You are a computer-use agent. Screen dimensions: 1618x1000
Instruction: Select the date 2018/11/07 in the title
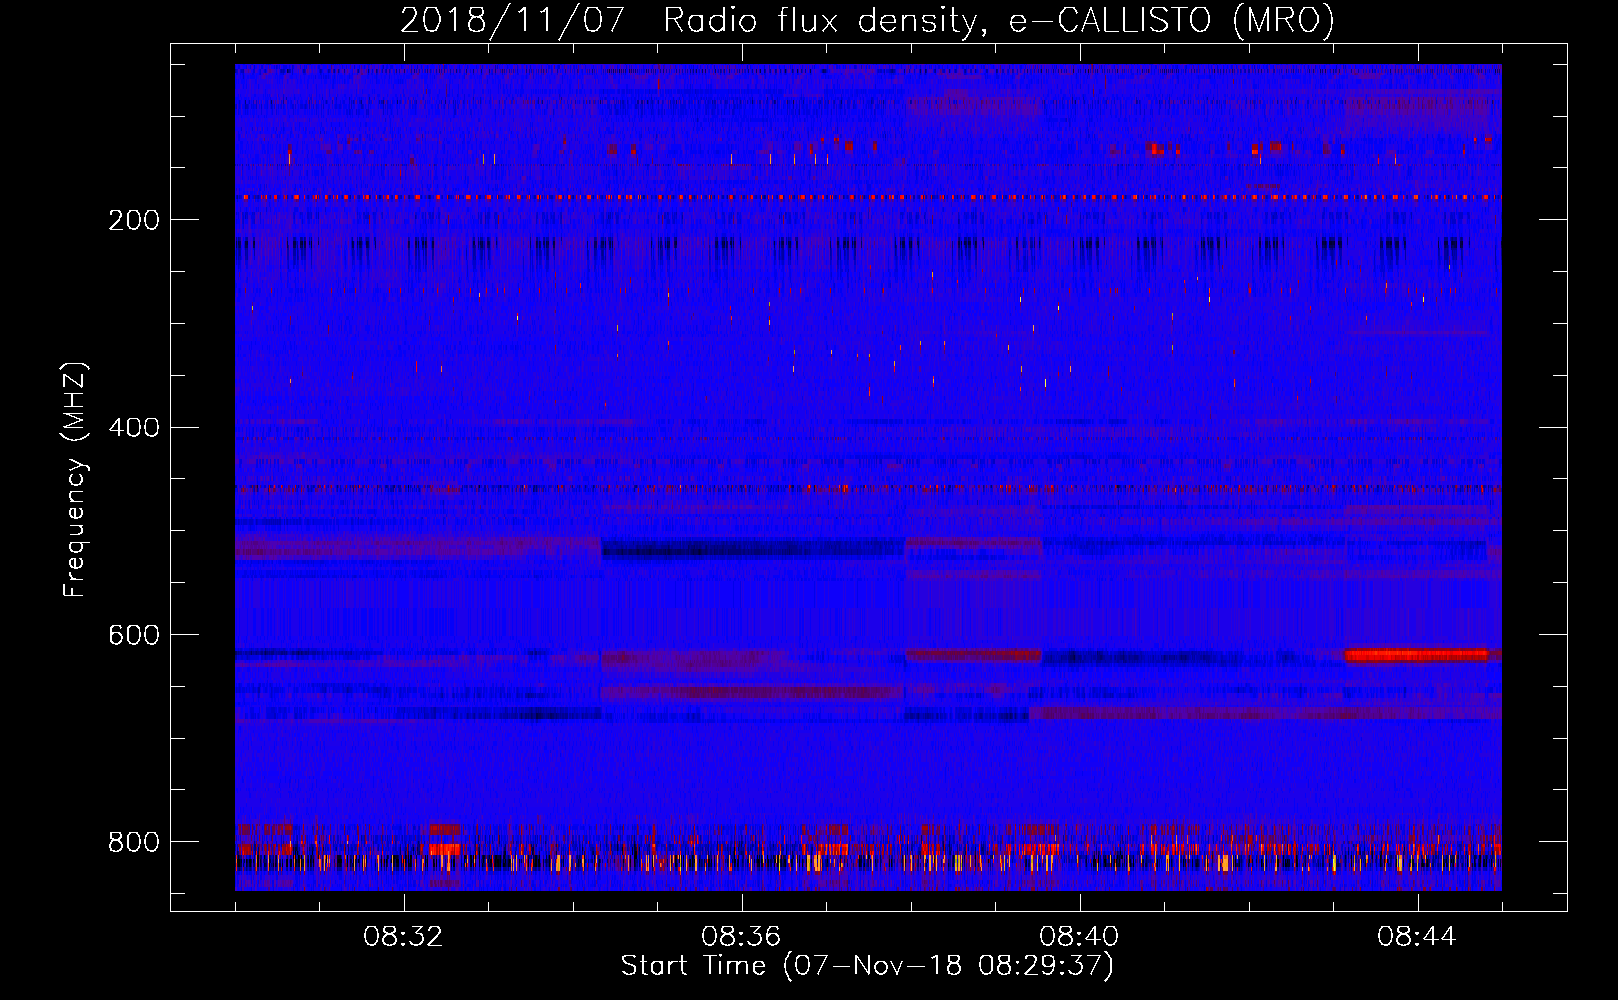513,20
